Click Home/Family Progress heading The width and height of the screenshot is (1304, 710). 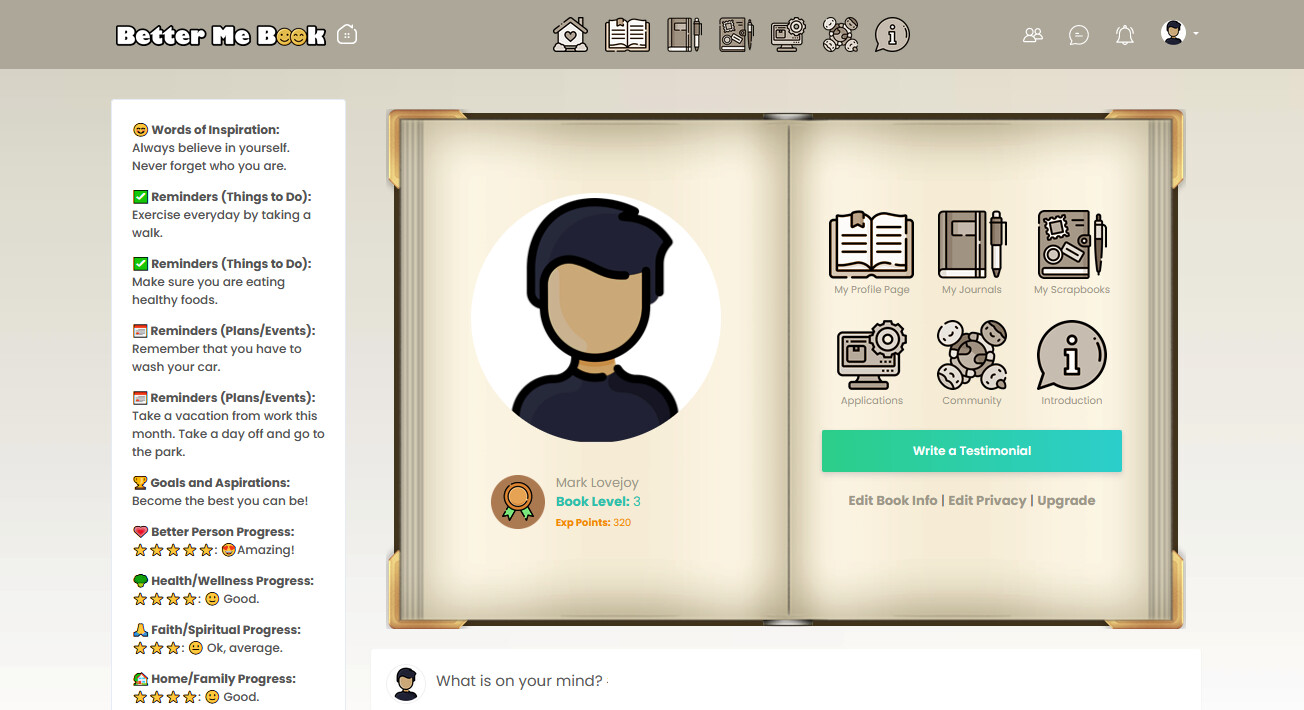click(x=215, y=679)
